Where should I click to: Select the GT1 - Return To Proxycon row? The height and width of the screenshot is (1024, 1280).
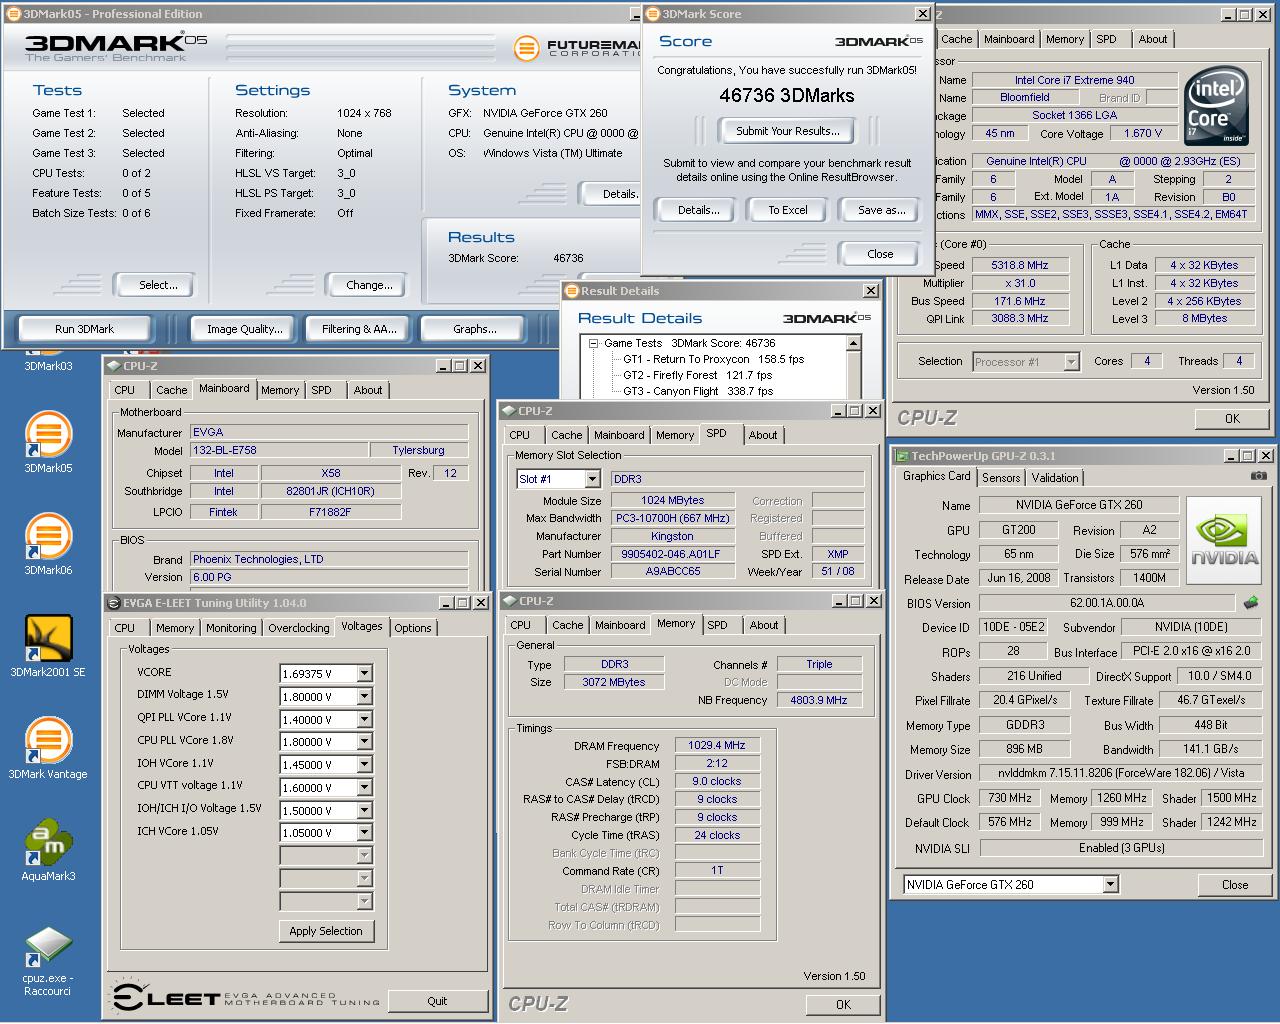(x=713, y=359)
